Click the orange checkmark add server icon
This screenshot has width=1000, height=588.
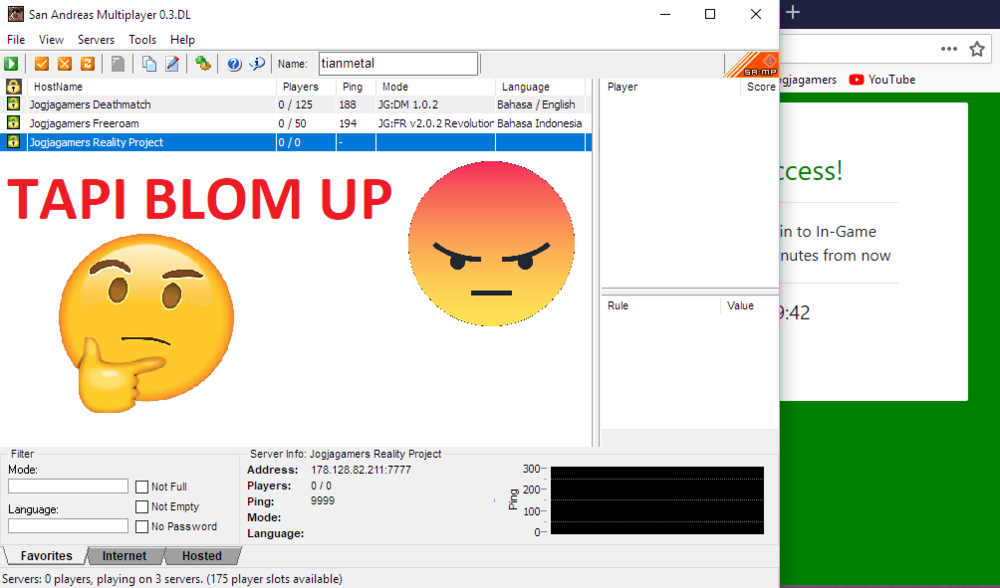coord(41,64)
